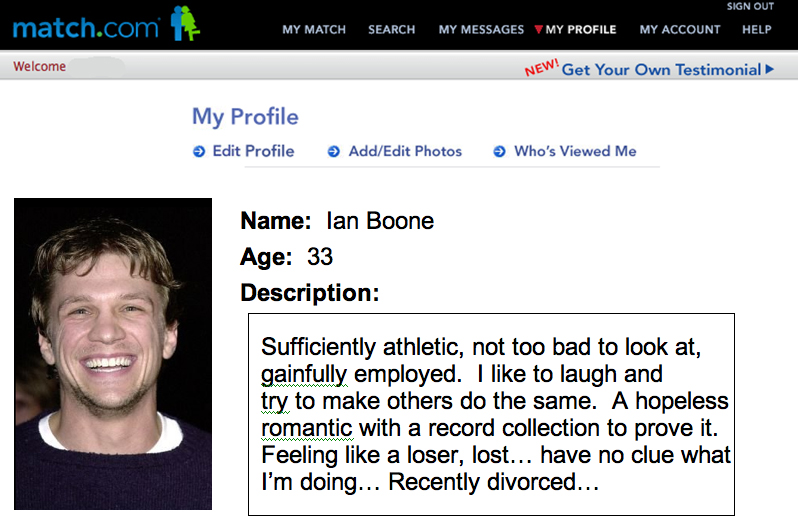Click the arrow icon beside Add/Edit Photos

pyautogui.click(x=334, y=152)
